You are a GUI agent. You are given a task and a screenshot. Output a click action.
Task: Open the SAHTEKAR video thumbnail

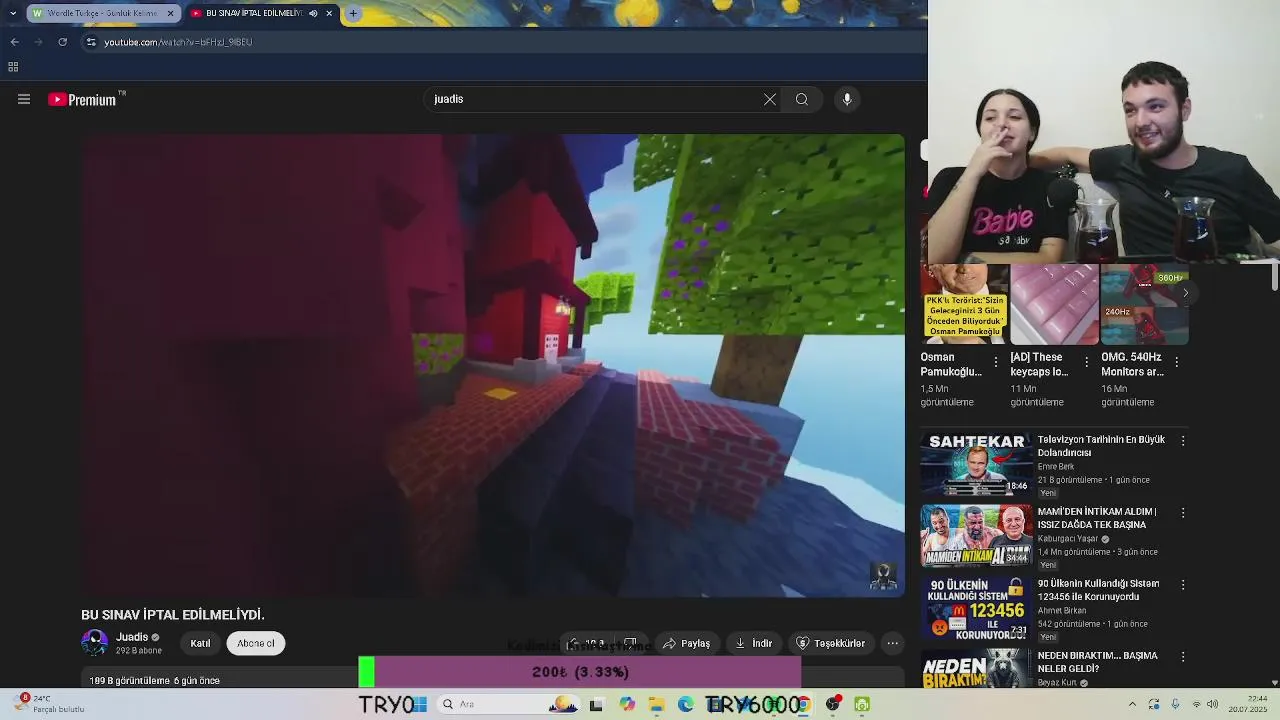click(x=976, y=464)
